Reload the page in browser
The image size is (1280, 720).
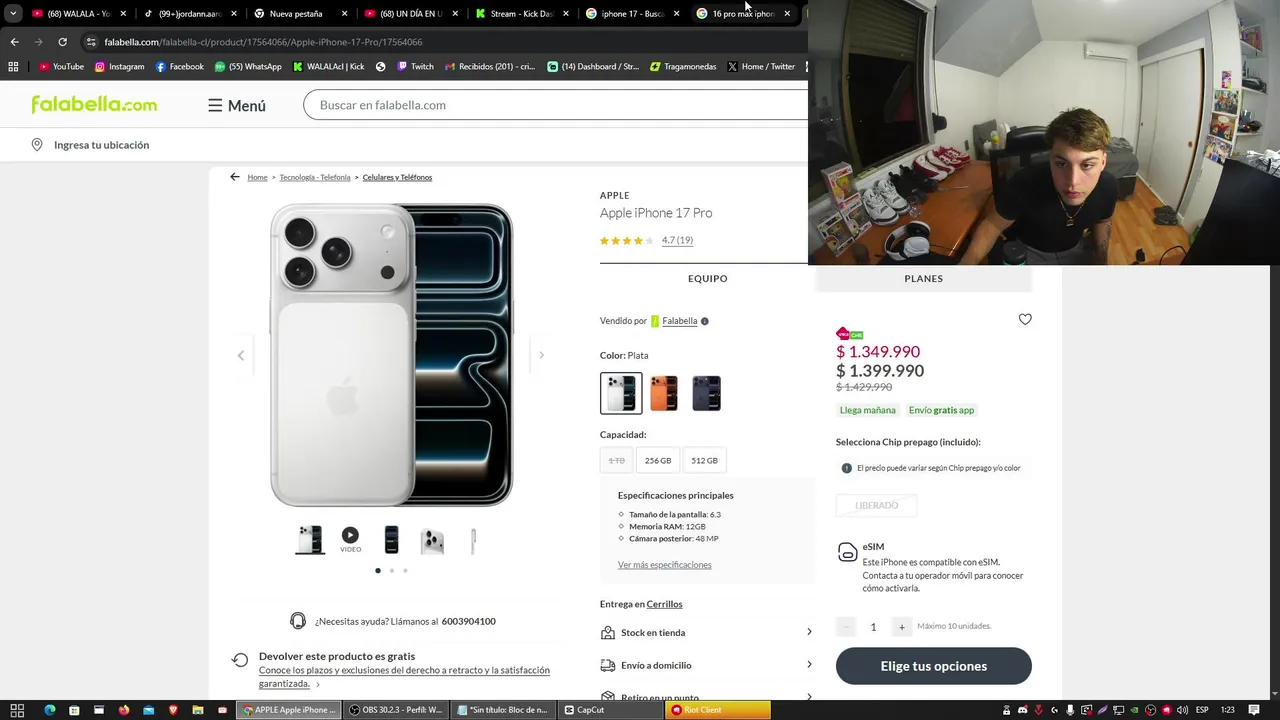(x=62, y=42)
